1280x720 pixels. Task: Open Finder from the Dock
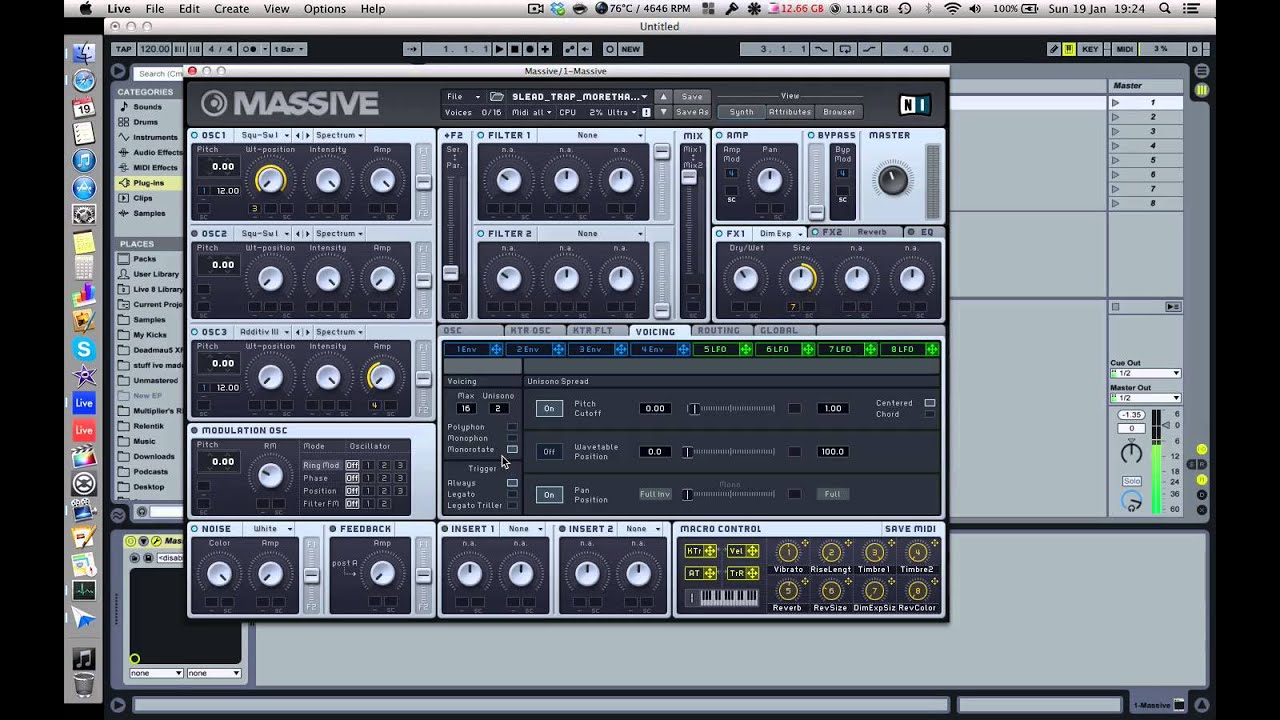[84, 53]
